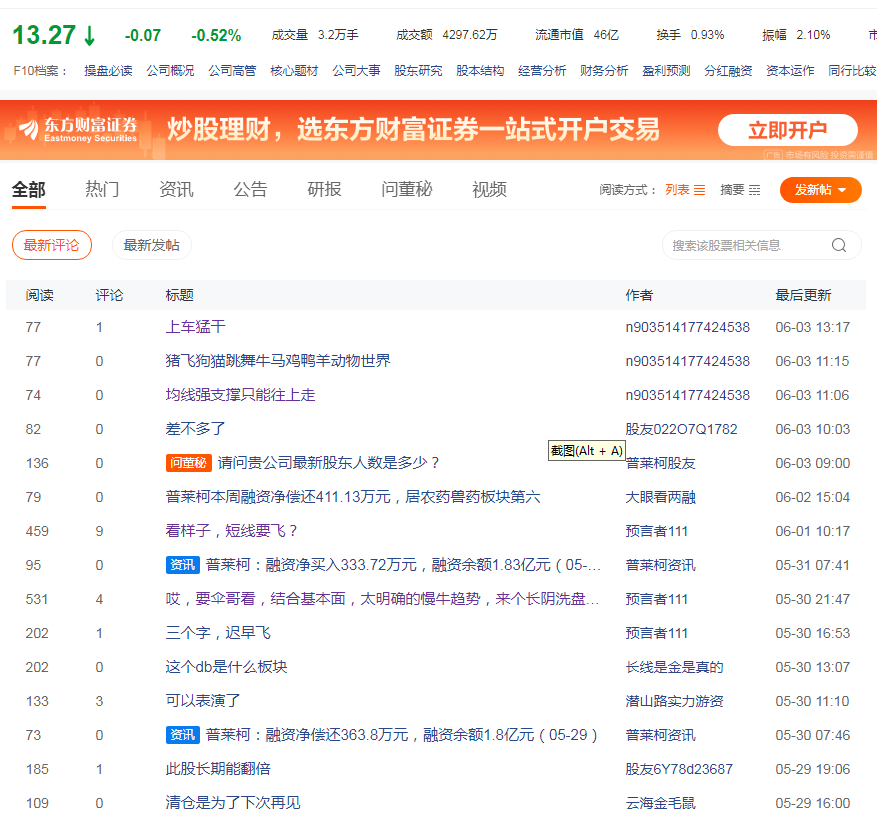
Task: Click the green down arrow beside price 13.27
Action: [90, 36]
